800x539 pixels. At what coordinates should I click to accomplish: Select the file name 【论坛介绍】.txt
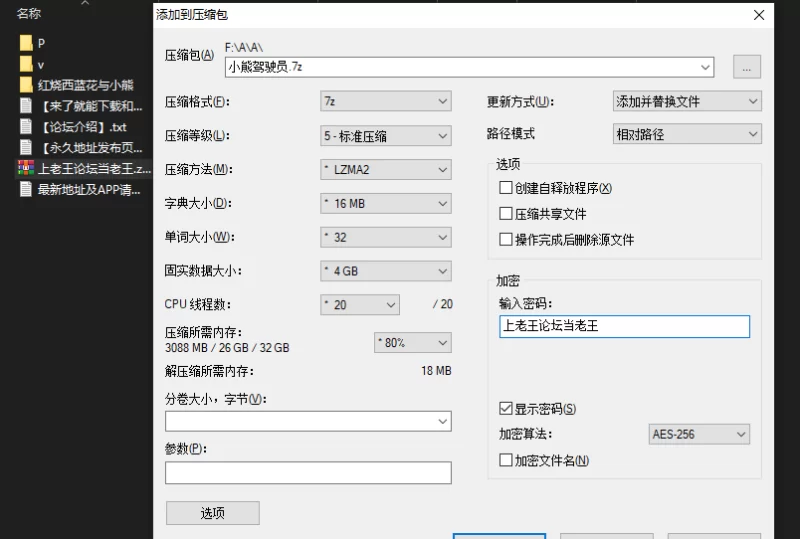pyautogui.click(x=82, y=127)
